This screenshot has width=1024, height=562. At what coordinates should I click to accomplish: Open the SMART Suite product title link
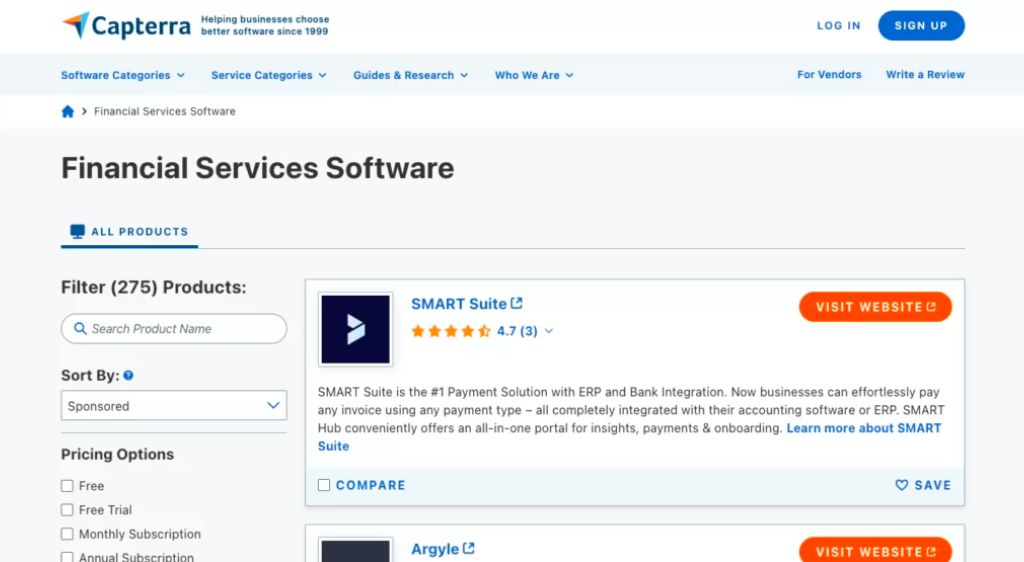458,304
